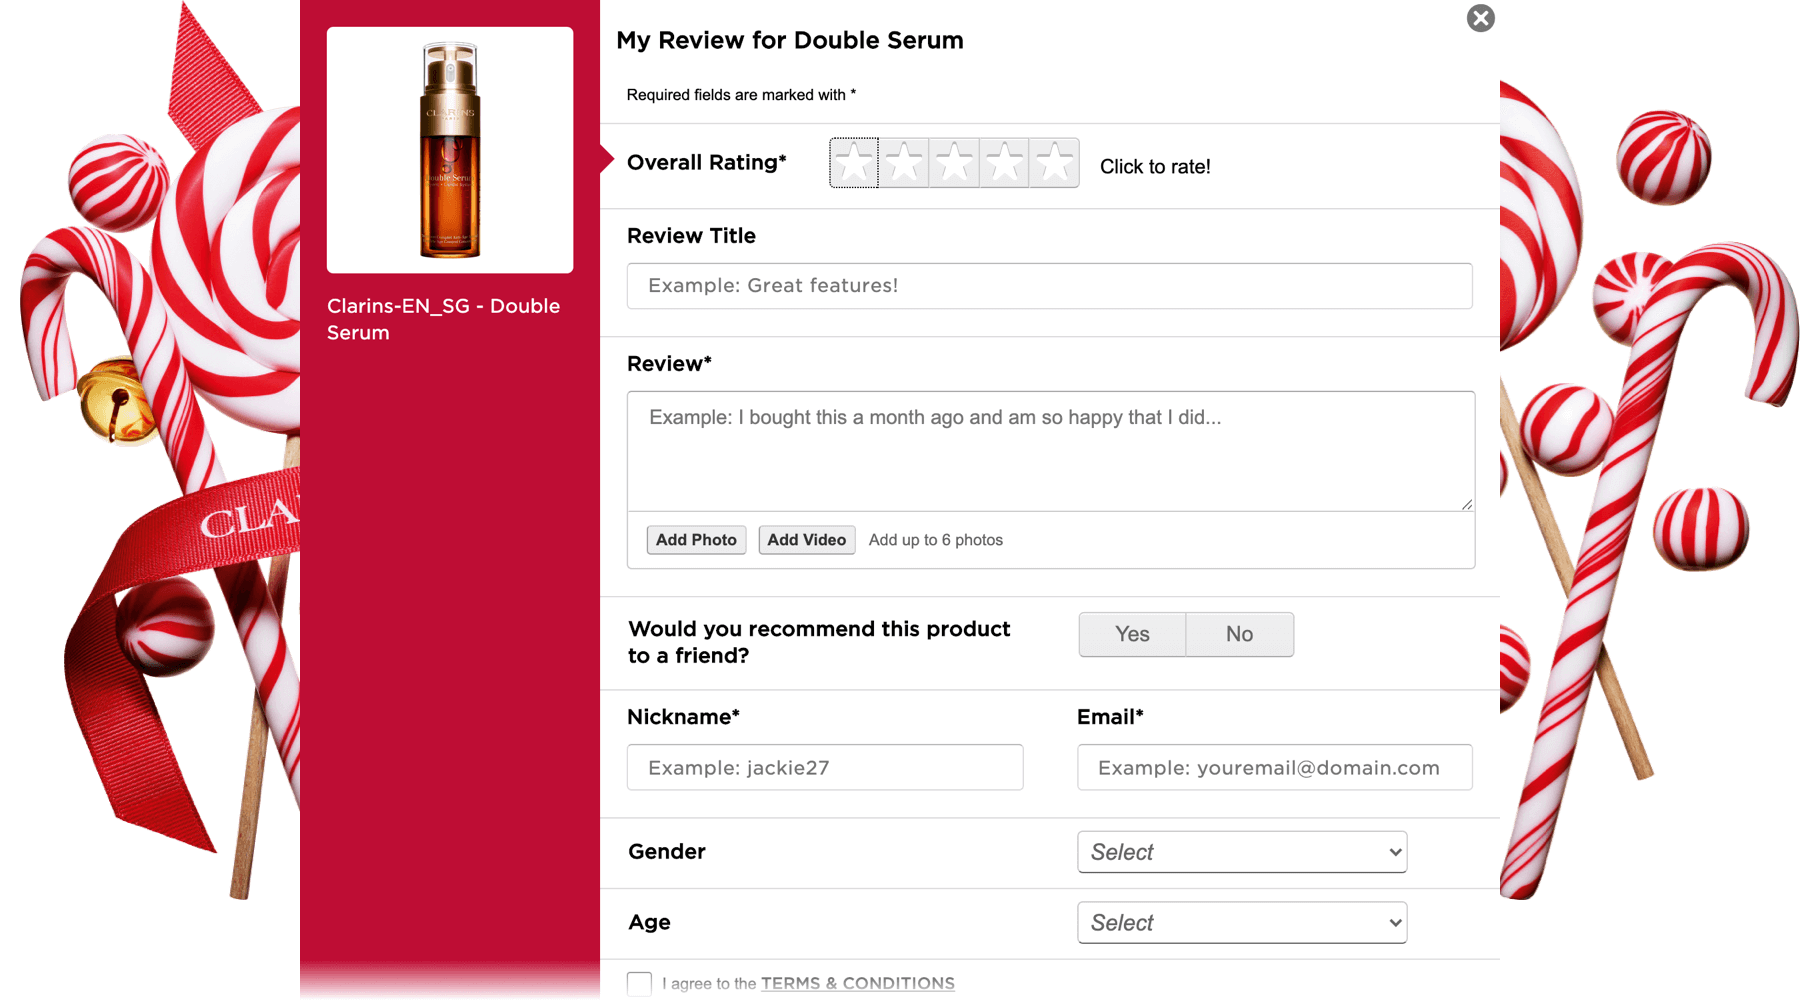This screenshot has width=1800, height=1000.
Task: Rate three stars in Overall Rating
Action: (x=954, y=163)
